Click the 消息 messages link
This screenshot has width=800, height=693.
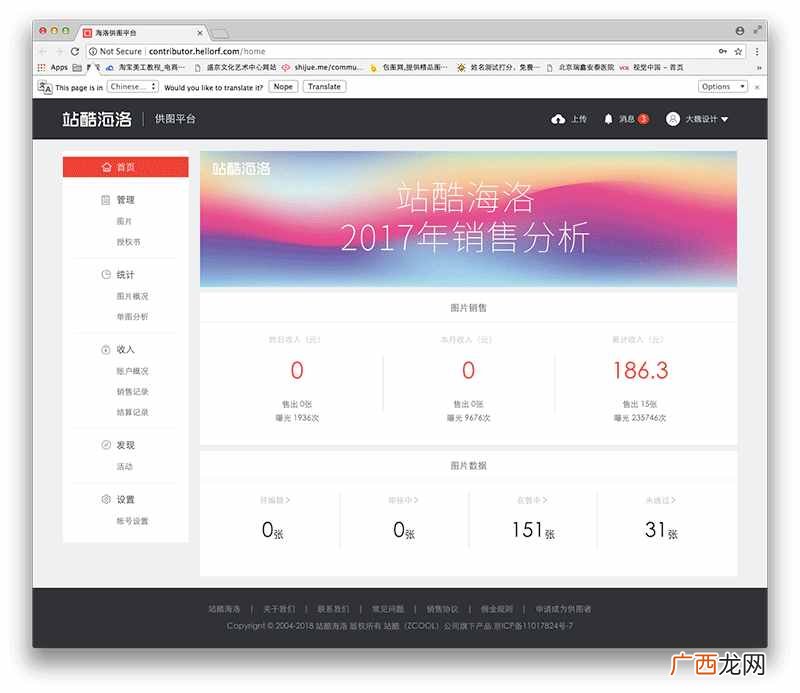point(627,119)
